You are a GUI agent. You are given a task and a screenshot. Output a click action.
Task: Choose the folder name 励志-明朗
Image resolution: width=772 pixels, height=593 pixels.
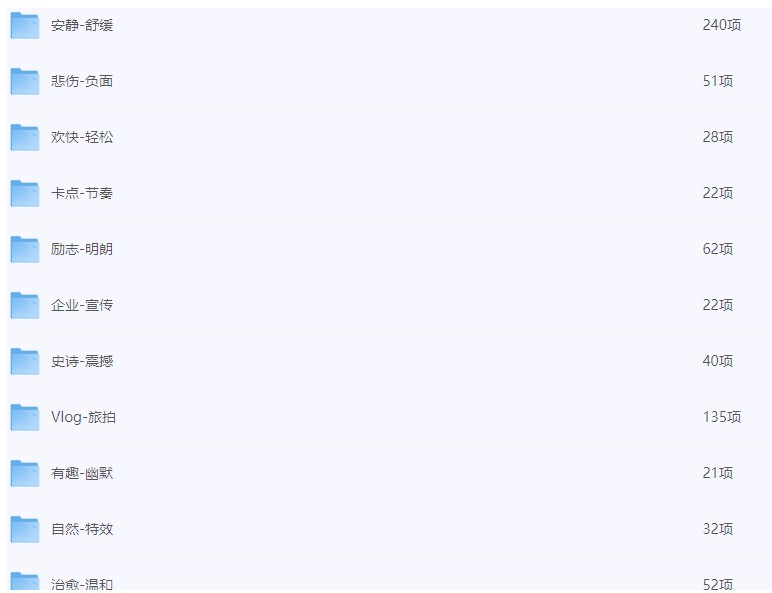coord(82,249)
